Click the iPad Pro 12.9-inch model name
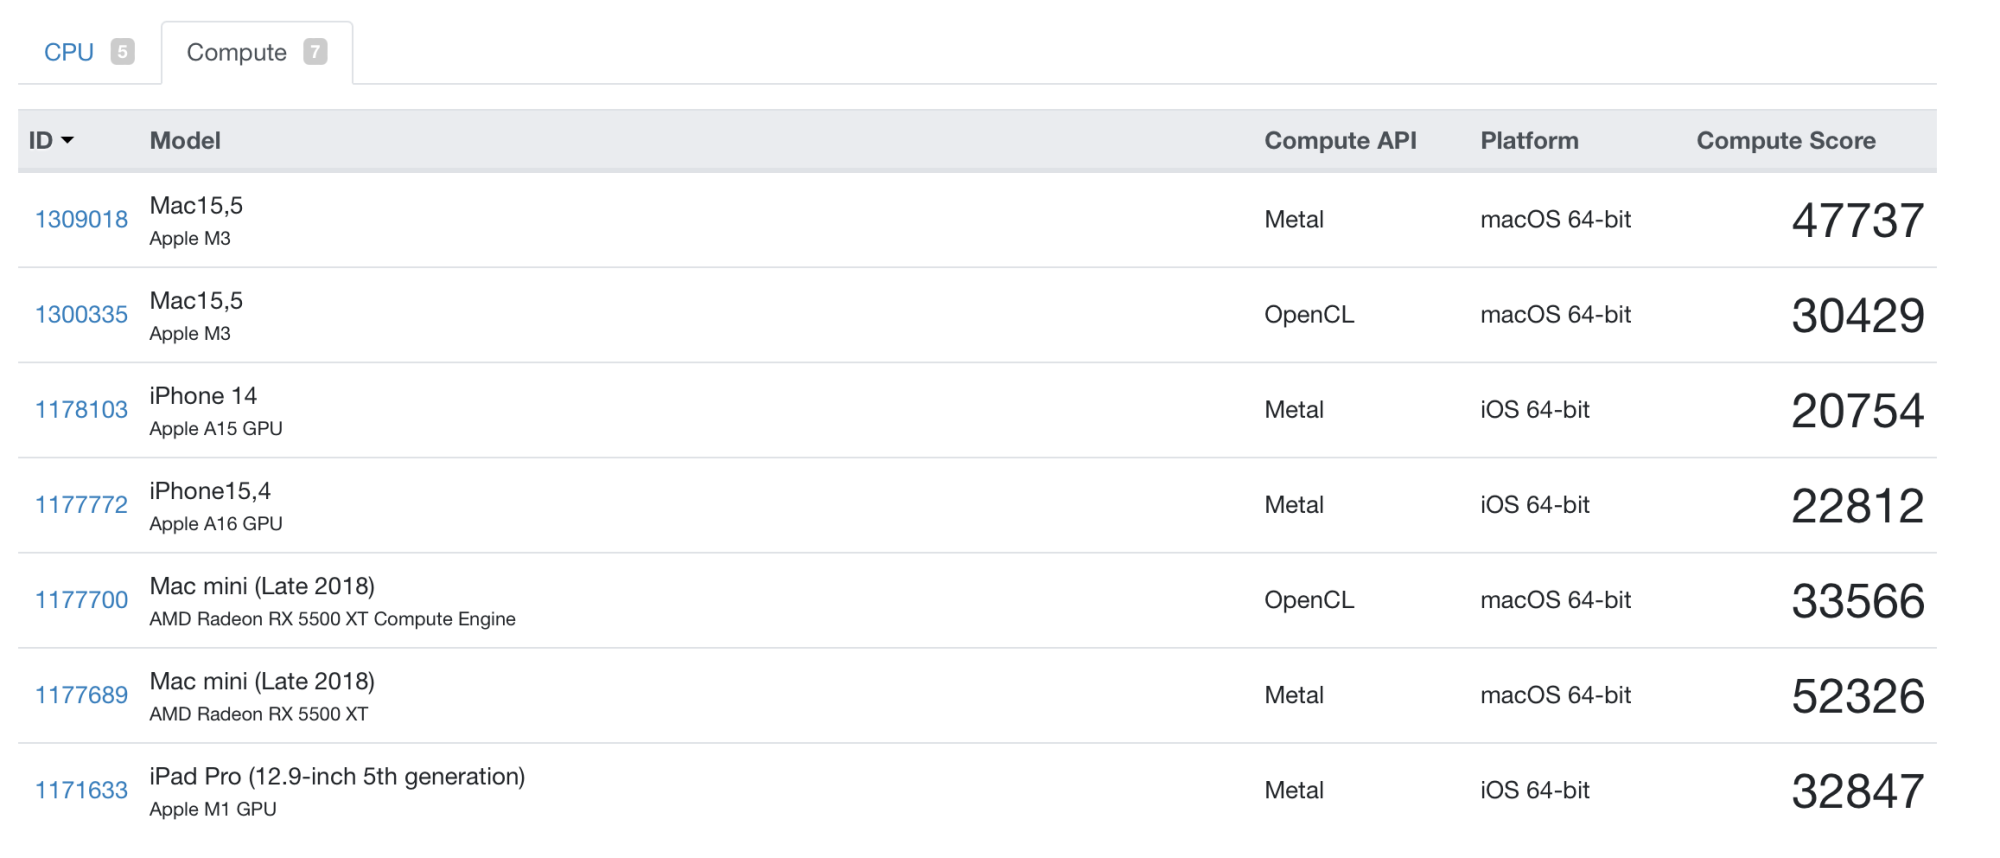2000x858 pixels. coord(337,777)
